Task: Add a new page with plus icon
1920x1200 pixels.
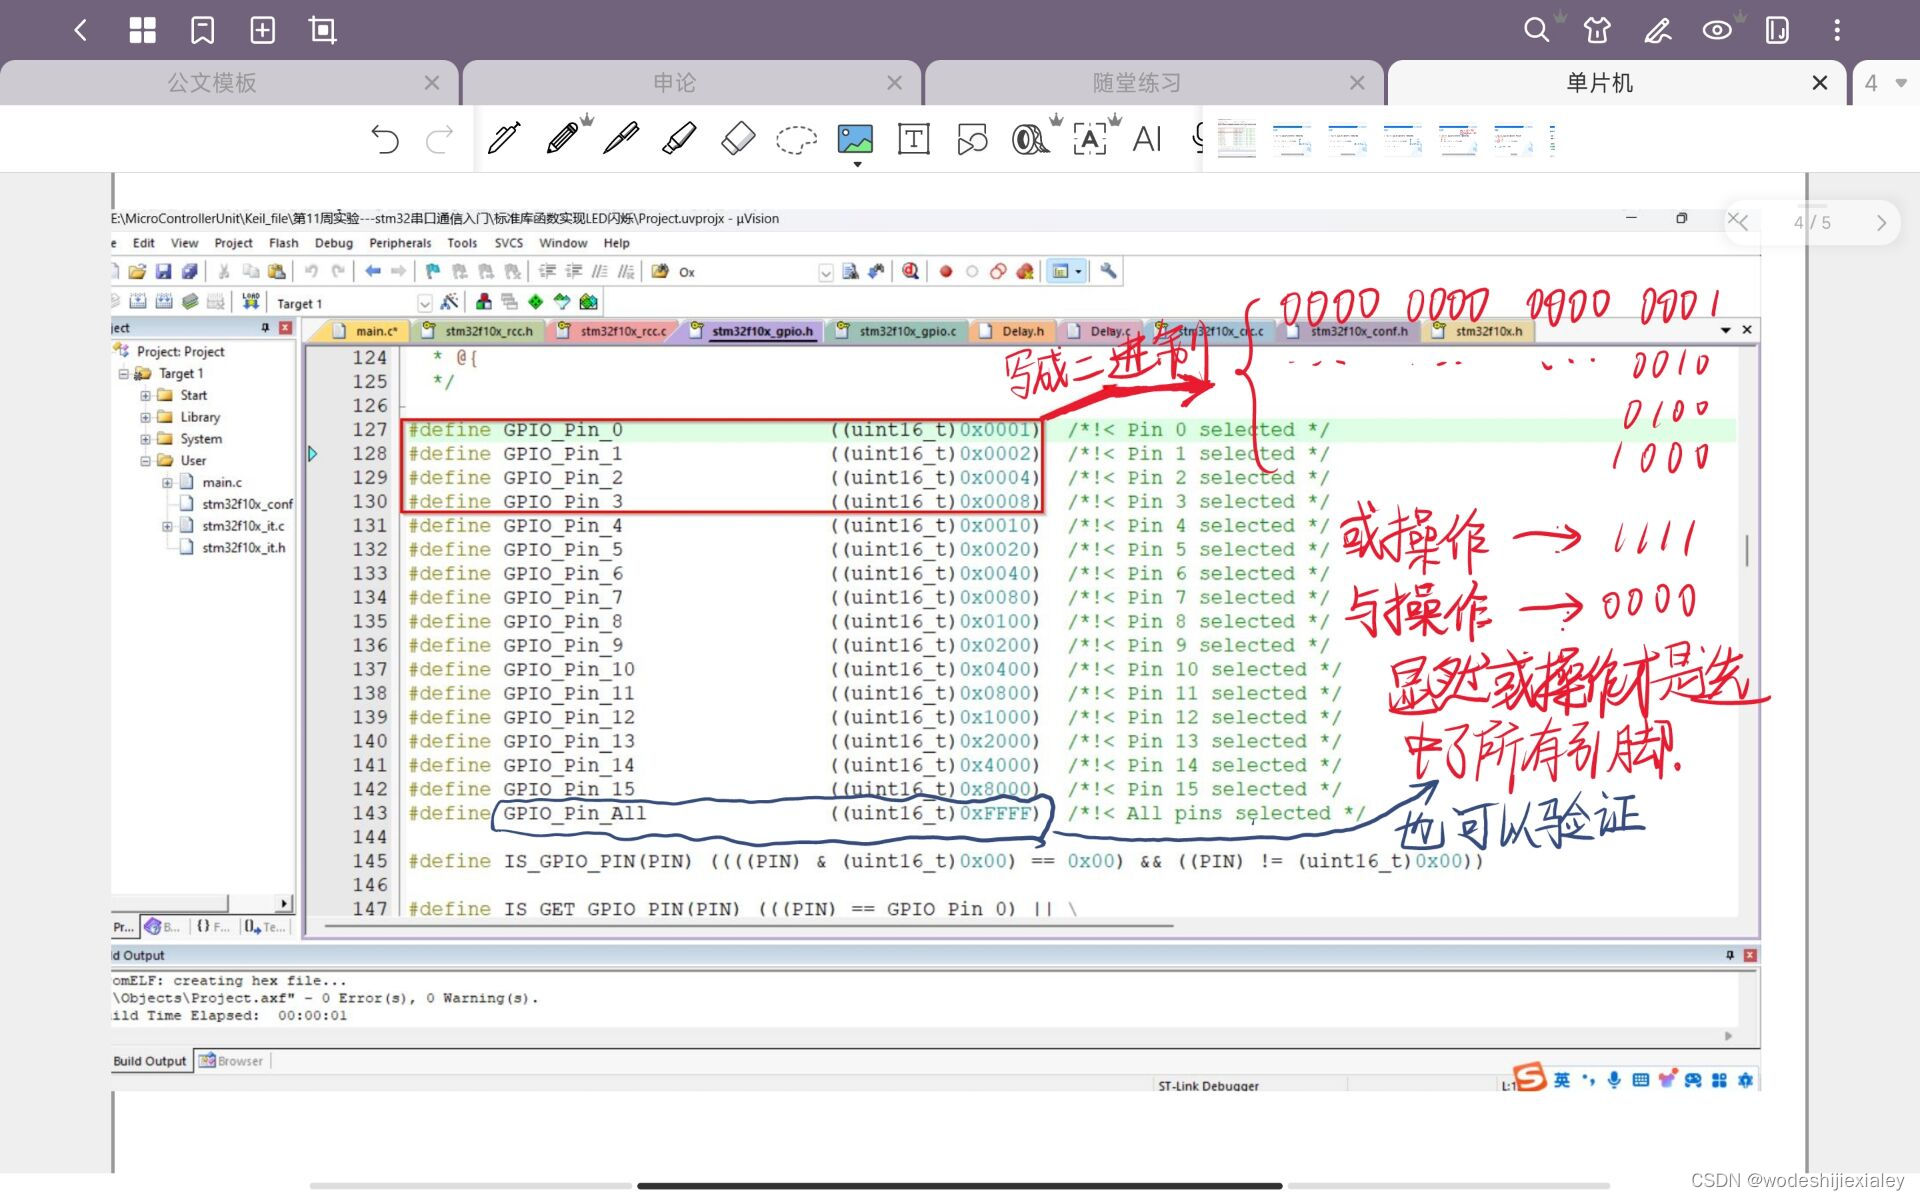Action: (x=262, y=30)
